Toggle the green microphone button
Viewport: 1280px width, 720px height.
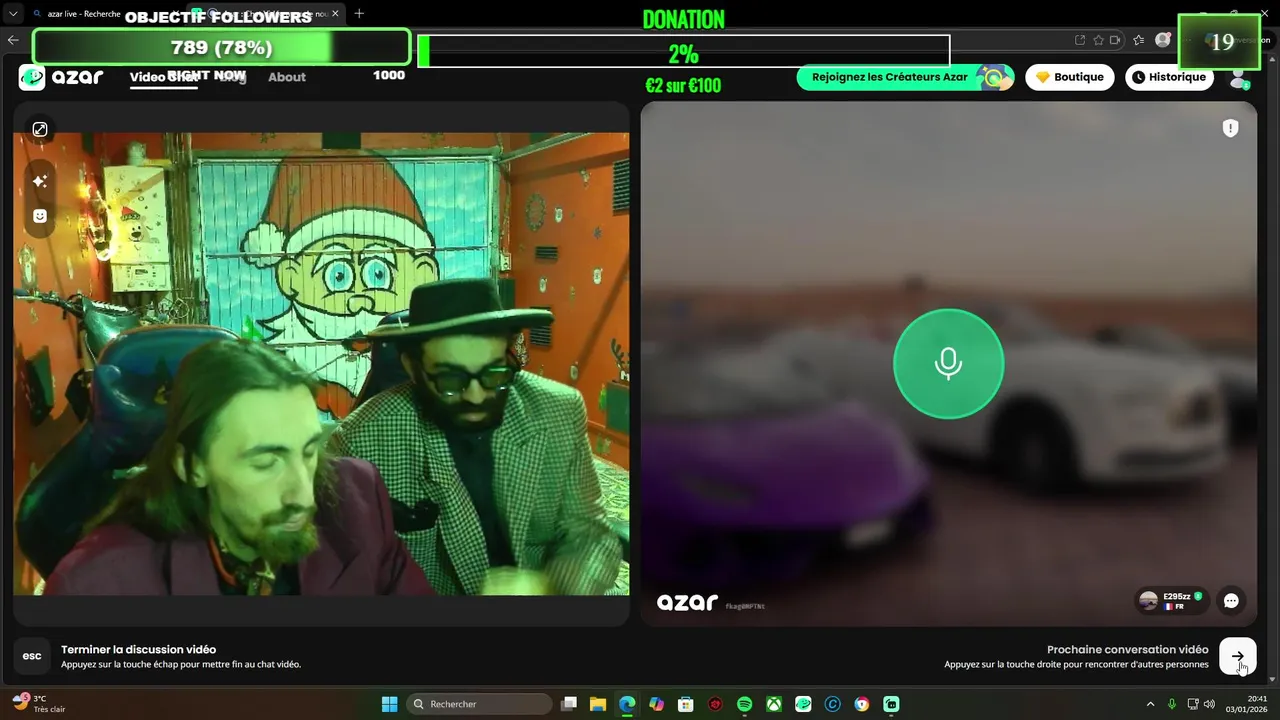(x=948, y=363)
